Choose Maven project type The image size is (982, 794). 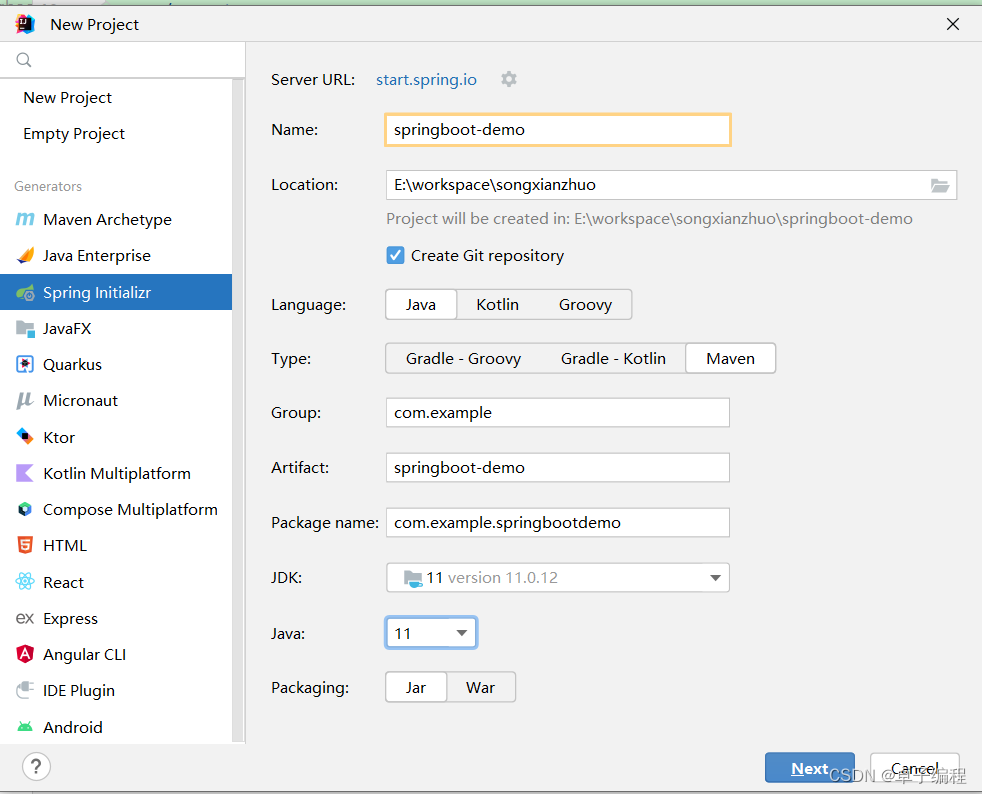[x=730, y=358]
